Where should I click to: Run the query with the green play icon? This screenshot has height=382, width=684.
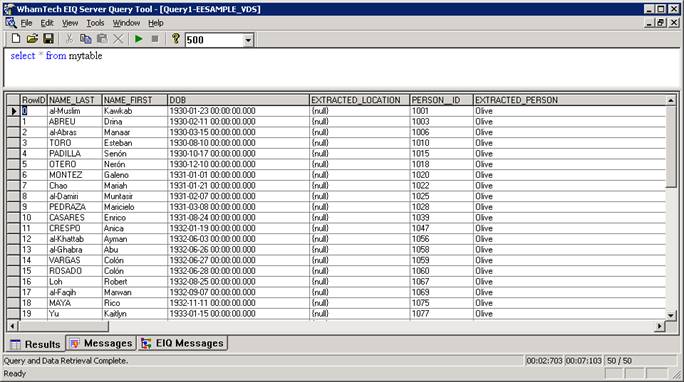[139, 39]
